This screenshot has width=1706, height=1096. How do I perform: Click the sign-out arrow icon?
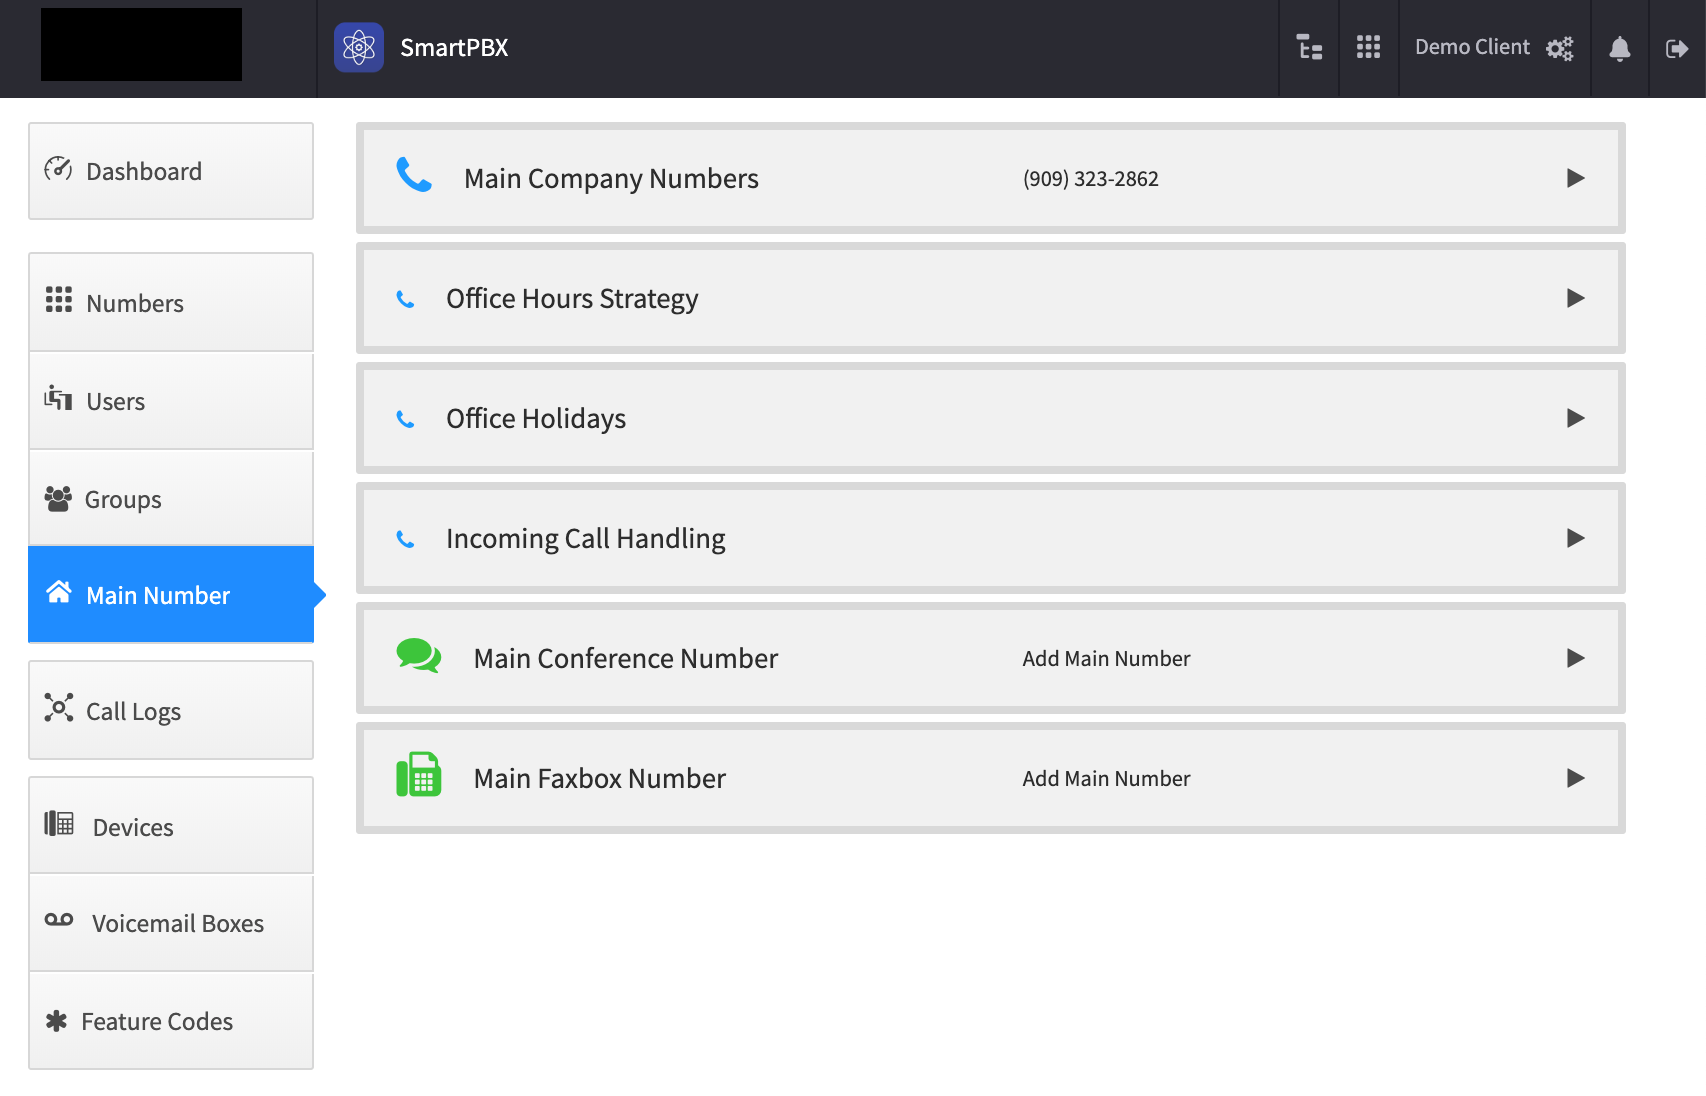pyautogui.click(x=1677, y=48)
